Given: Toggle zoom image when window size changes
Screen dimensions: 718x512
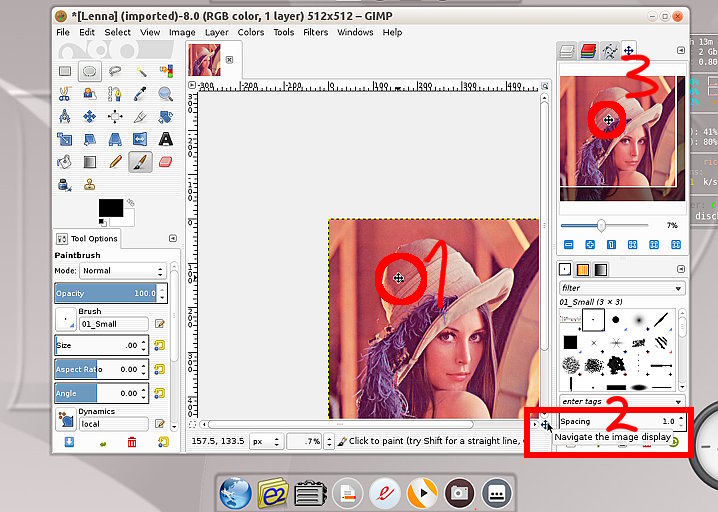Looking at the screenshot, I should point(544,86).
